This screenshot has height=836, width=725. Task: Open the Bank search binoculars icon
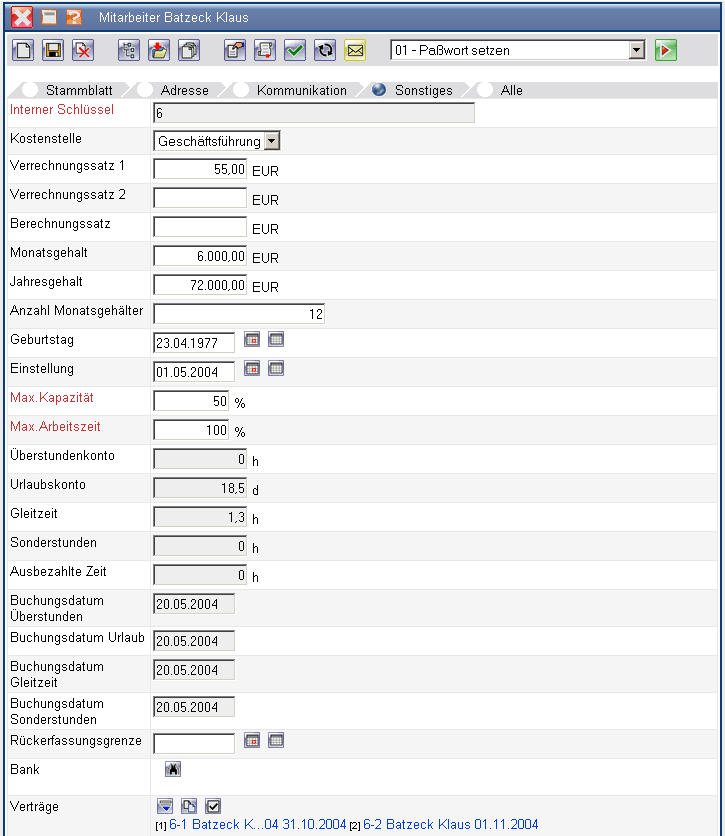click(x=173, y=769)
